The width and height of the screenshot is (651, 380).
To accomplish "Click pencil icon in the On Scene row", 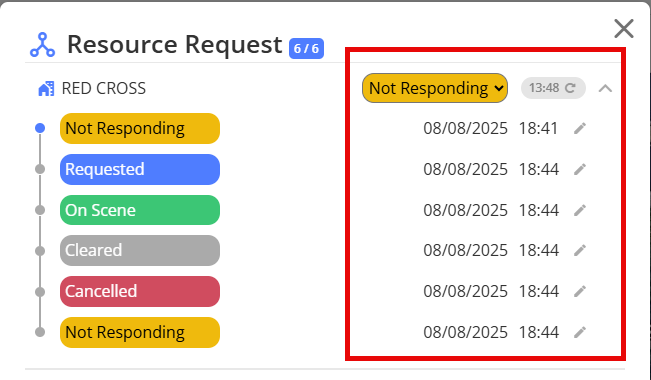I will (x=580, y=210).
